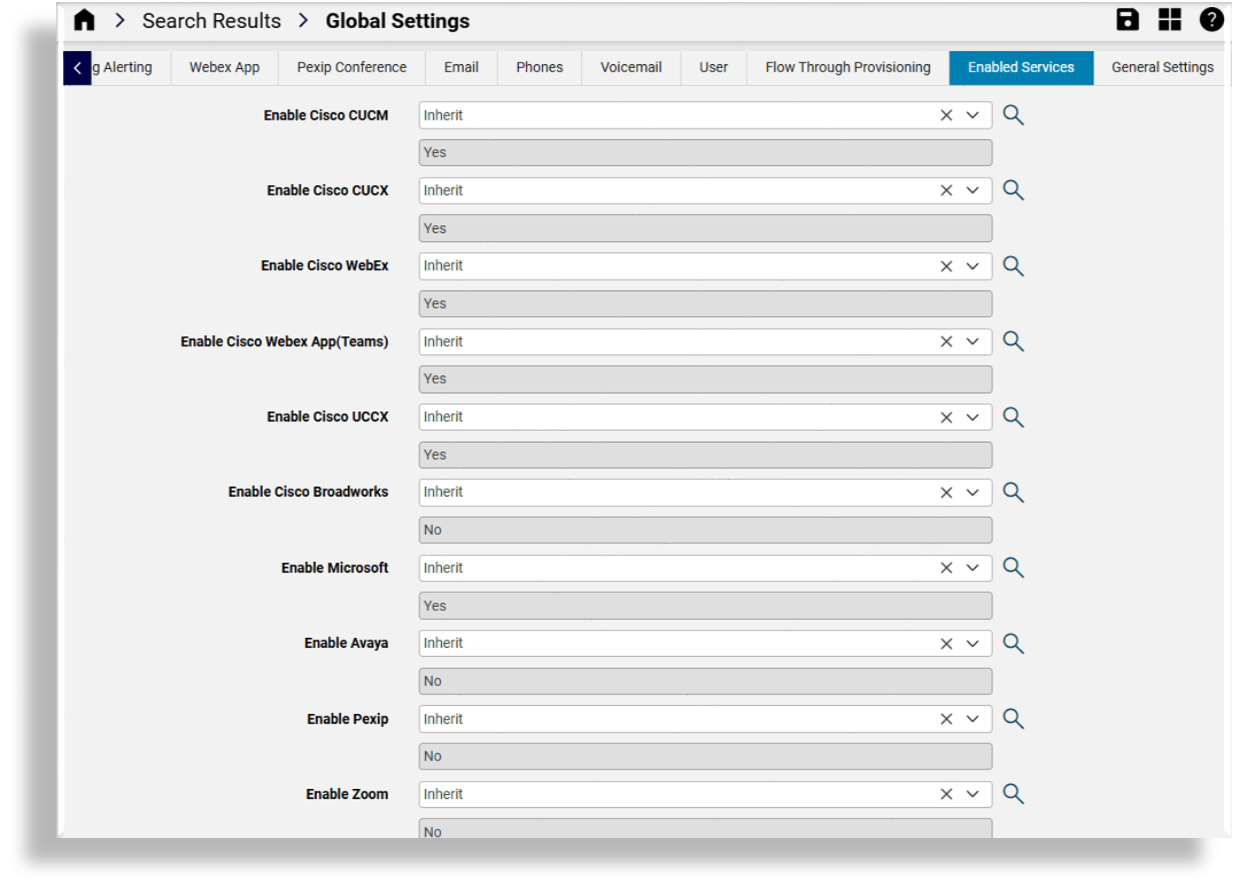Open the app grid icon near Save
Screen dimensions: 1234x889
click(x=1168, y=19)
